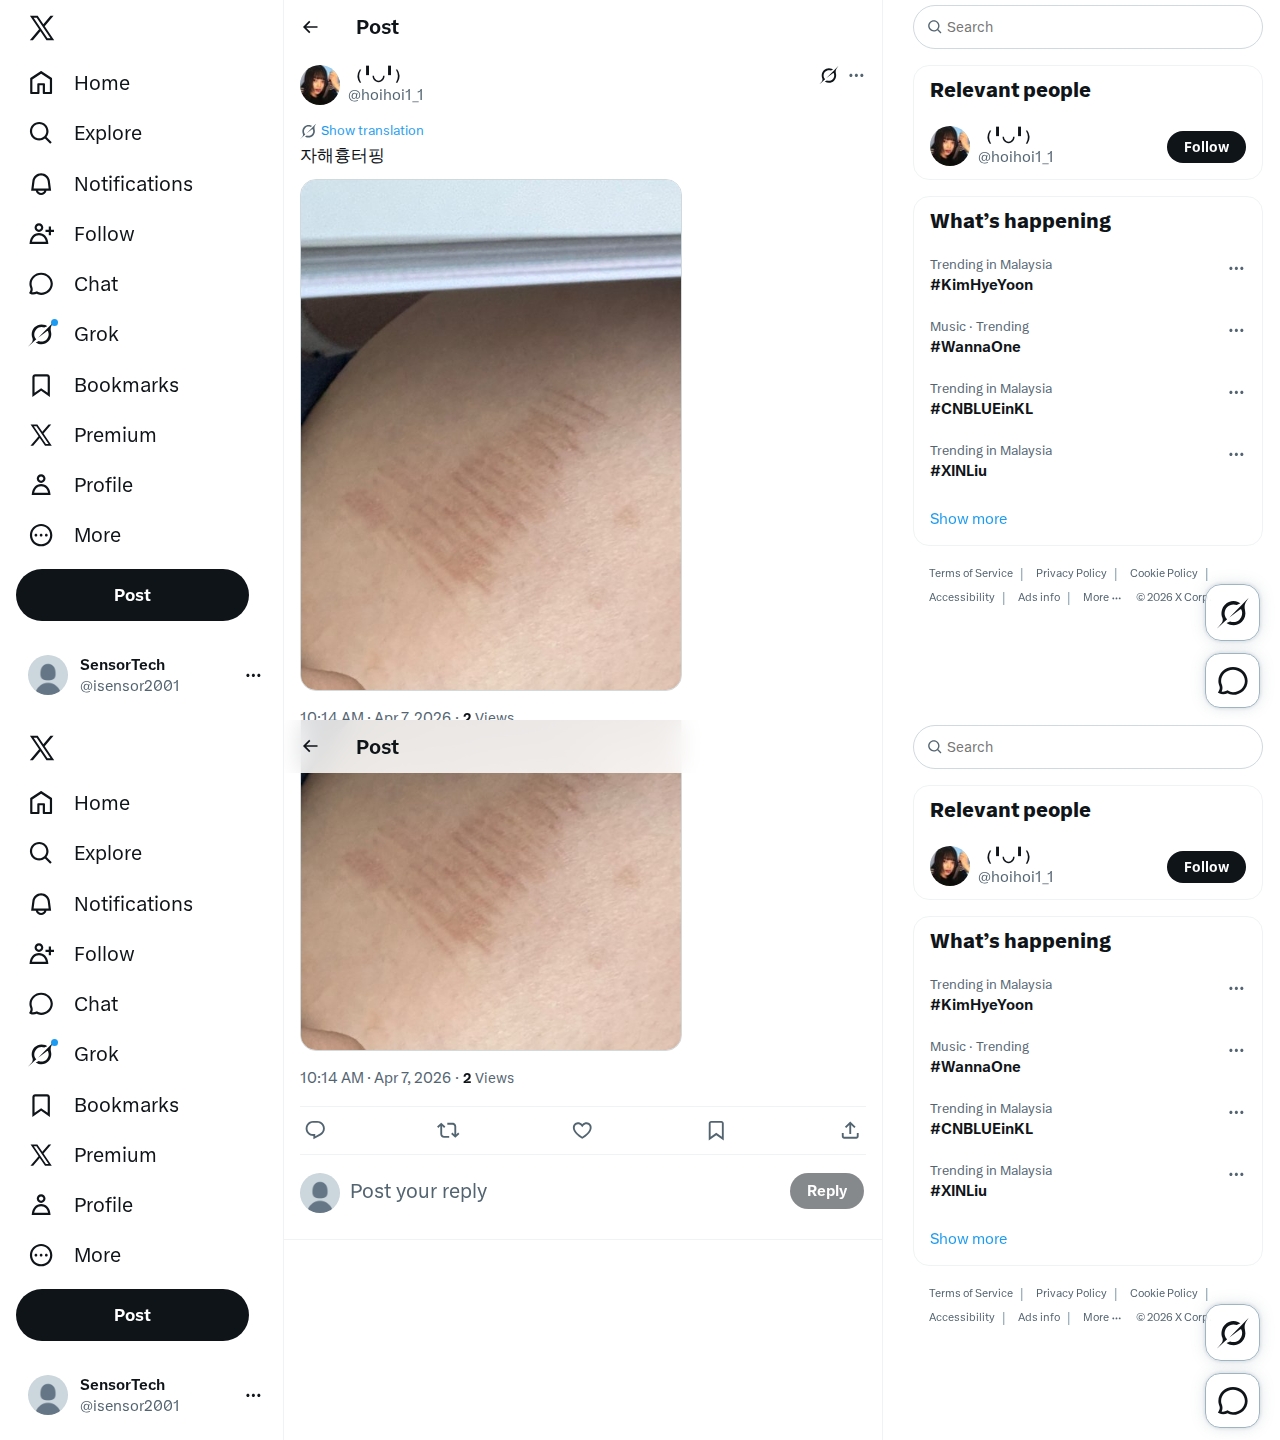1280x1440 pixels.
Task: Select your gray avatar beside the reply box
Action: [x=320, y=1193]
